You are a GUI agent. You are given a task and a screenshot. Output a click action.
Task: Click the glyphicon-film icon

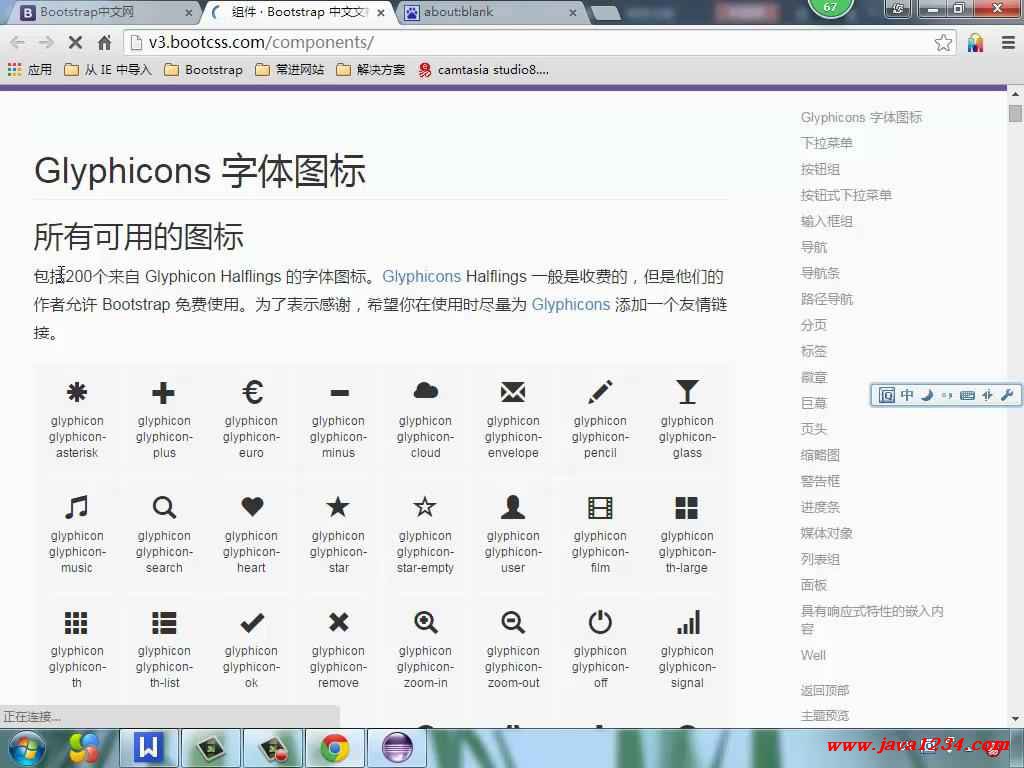(x=600, y=507)
